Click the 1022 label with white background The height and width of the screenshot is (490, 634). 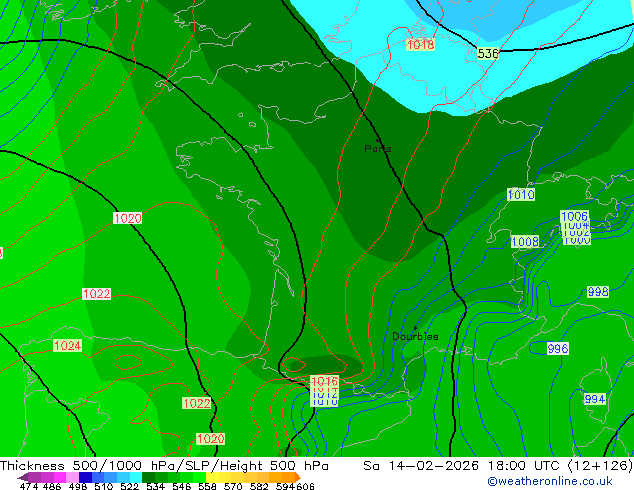pos(96,294)
